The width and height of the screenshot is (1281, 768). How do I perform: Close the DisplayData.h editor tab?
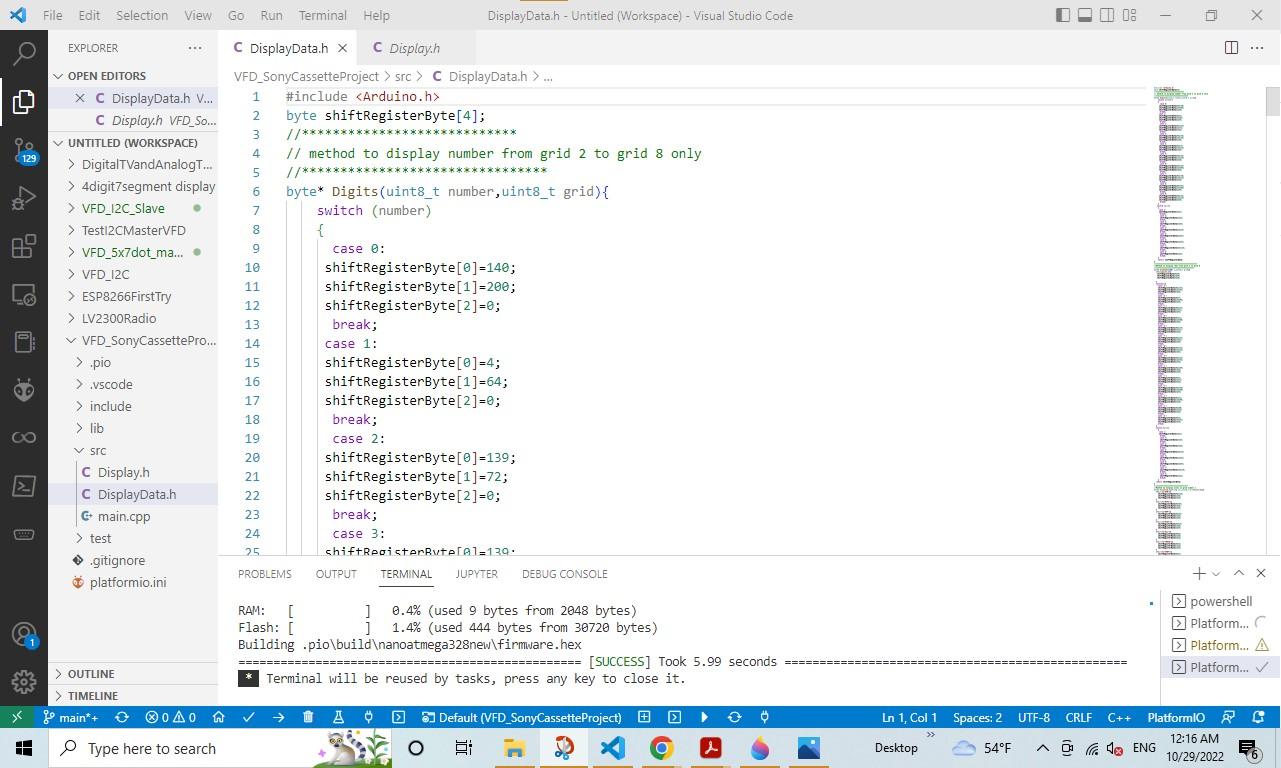pyautogui.click(x=342, y=48)
